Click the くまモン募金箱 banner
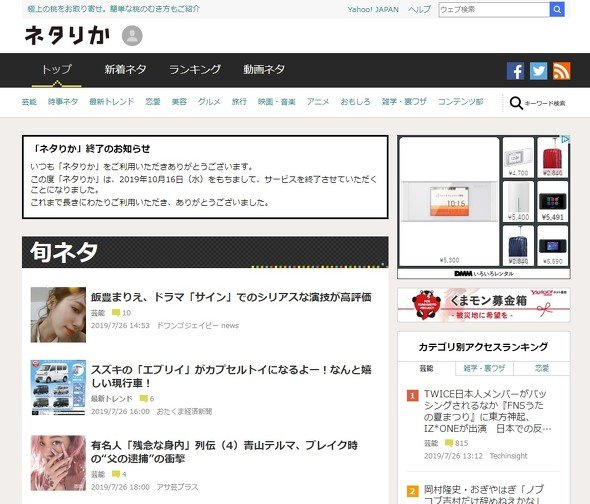Viewport: 590px width, 504px height. (x=484, y=305)
